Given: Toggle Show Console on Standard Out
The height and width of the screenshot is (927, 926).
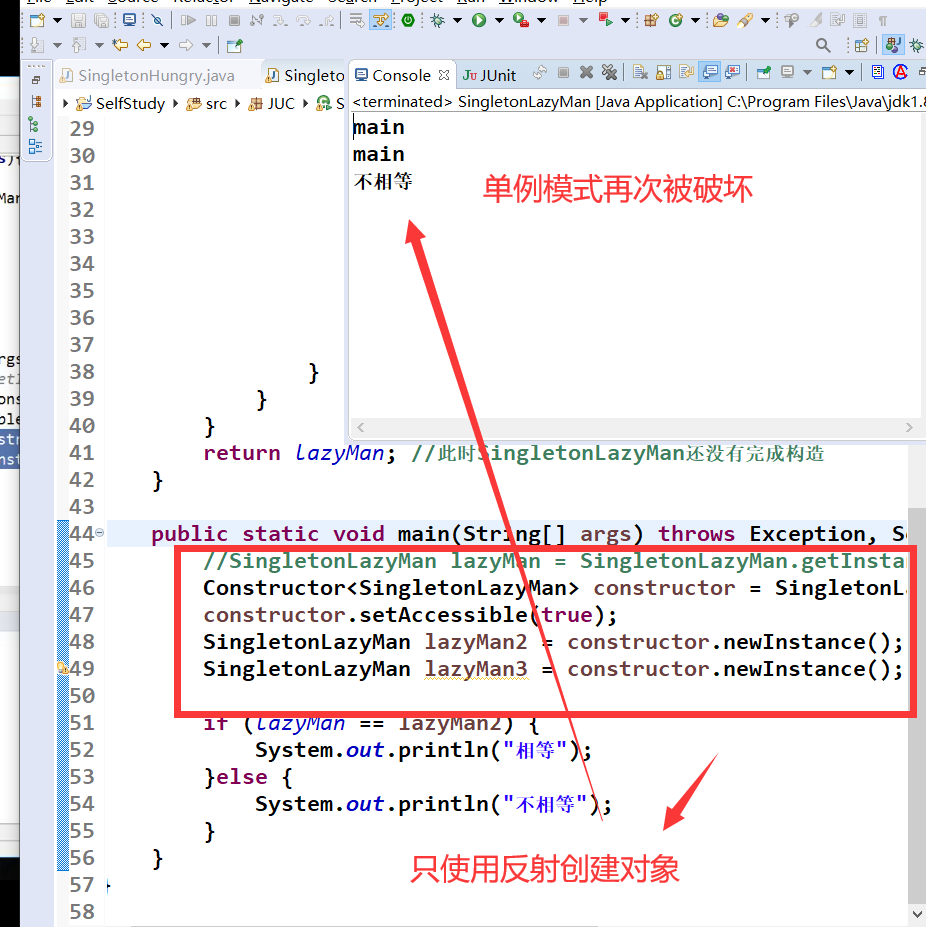Looking at the screenshot, I should [710, 72].
